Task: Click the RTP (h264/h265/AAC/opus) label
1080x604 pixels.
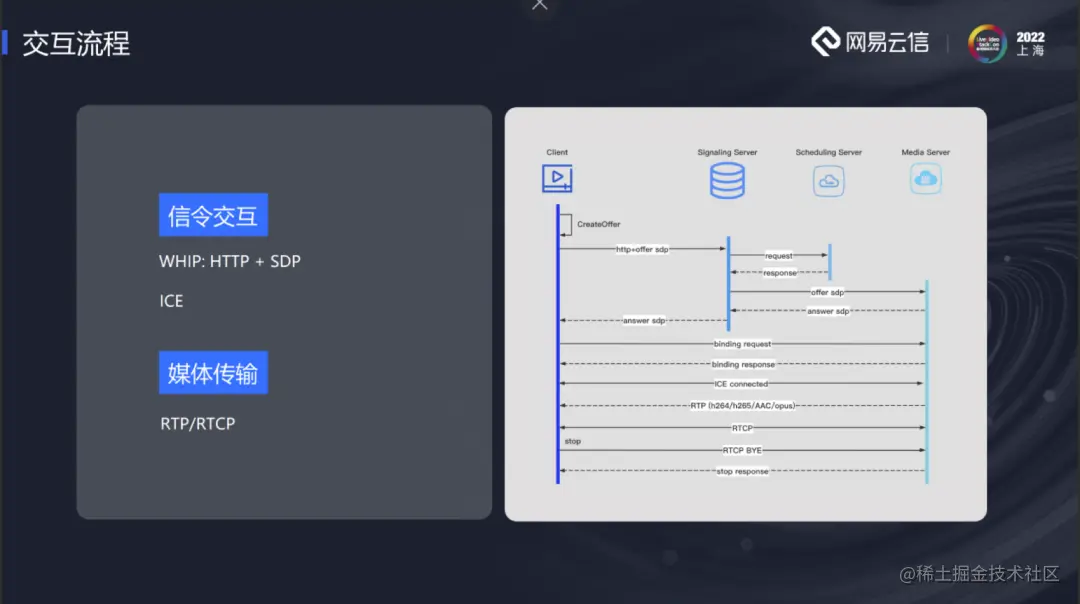Action: (x=742, y=406)
